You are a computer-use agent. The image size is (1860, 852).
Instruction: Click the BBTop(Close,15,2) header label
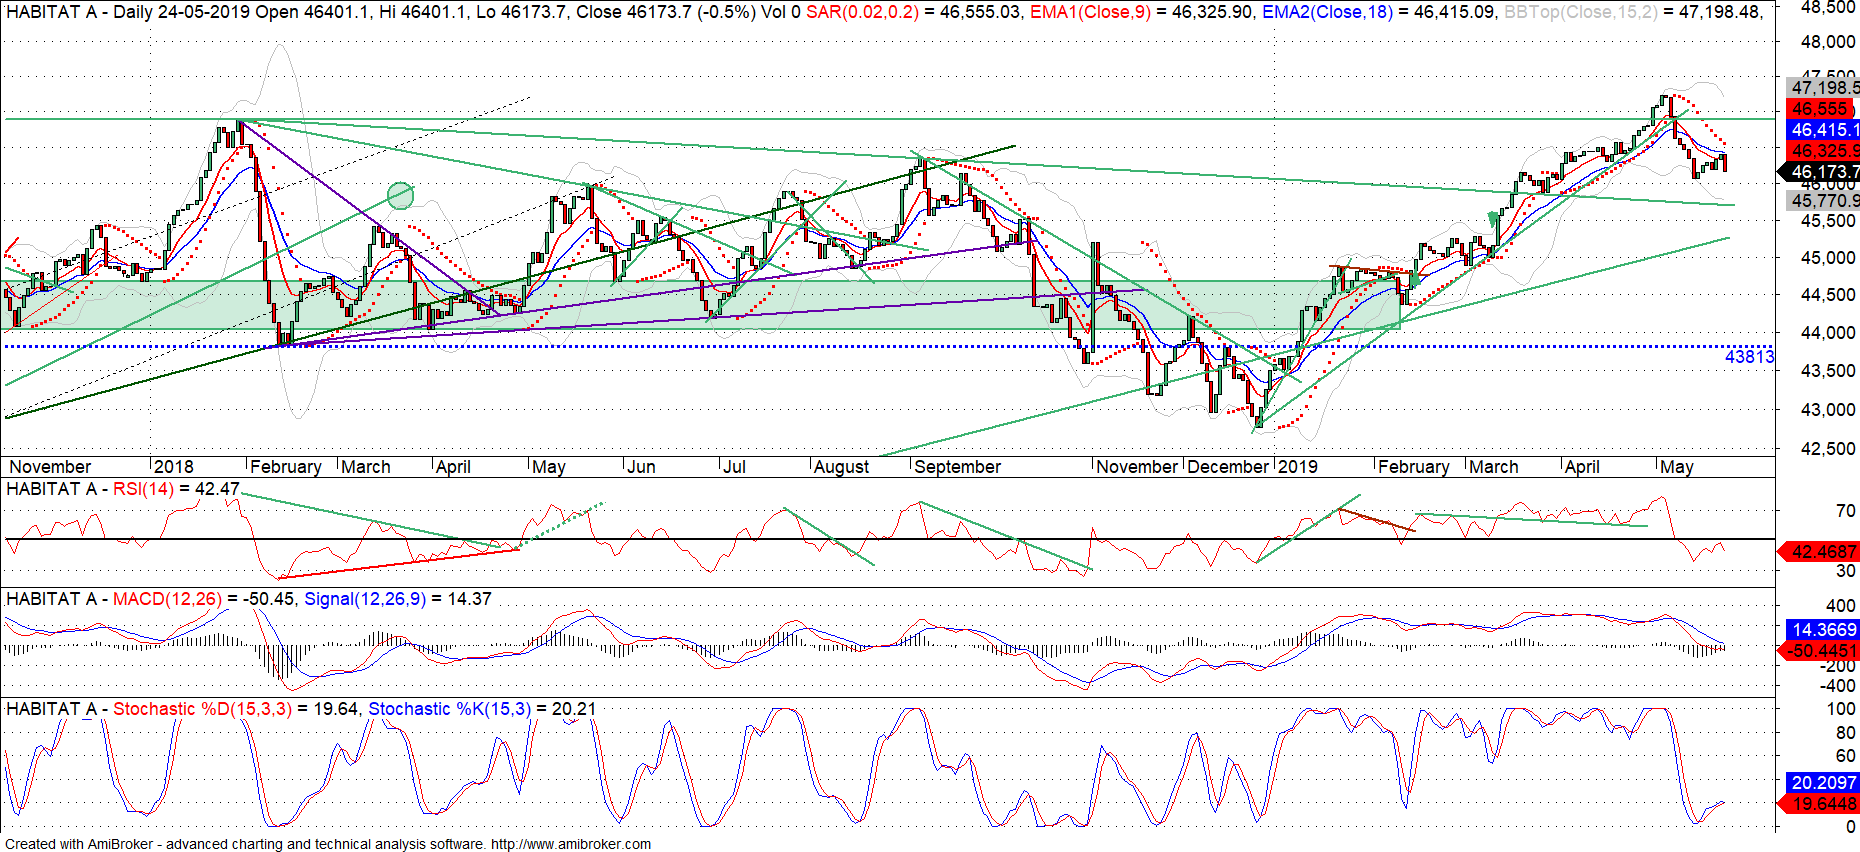pos(1581,12)
